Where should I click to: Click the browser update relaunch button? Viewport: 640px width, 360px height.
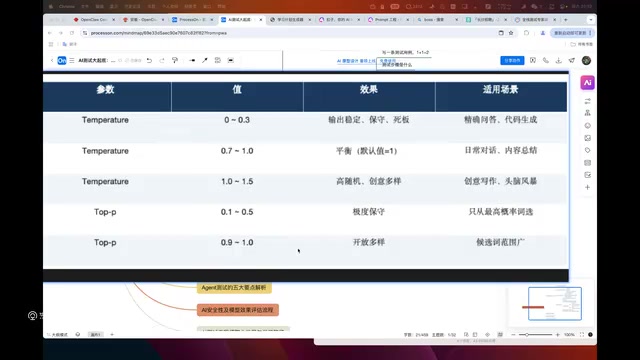coord(571,33)
